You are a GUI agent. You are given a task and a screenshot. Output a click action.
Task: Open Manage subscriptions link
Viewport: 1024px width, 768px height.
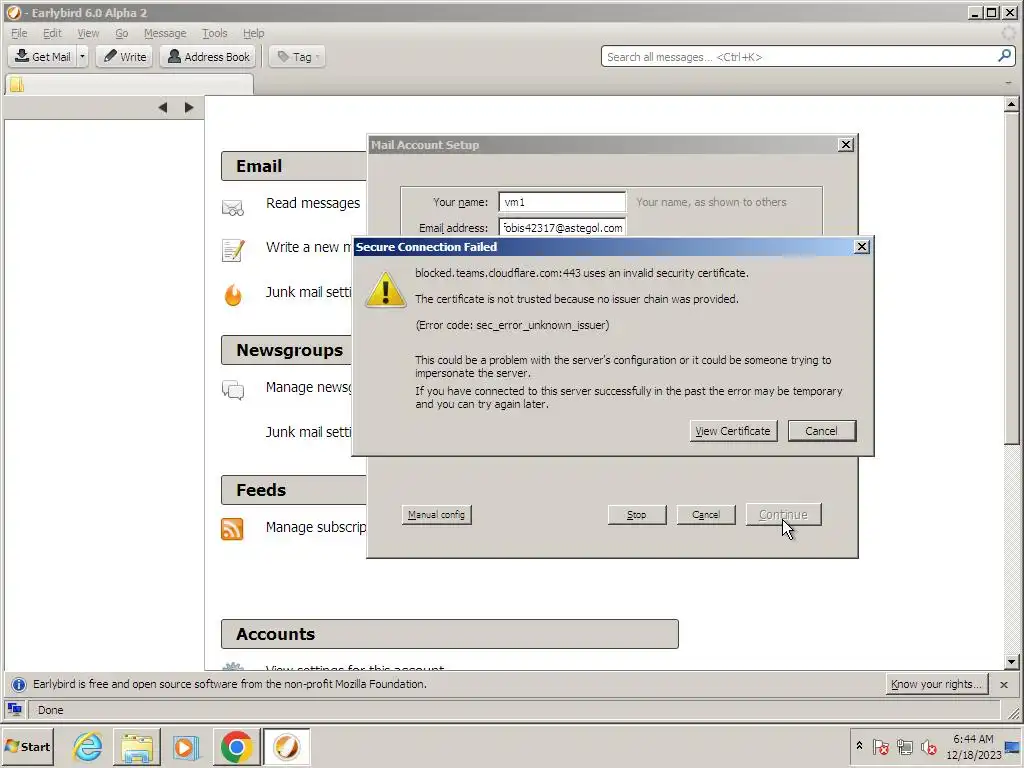pos(316,527)
